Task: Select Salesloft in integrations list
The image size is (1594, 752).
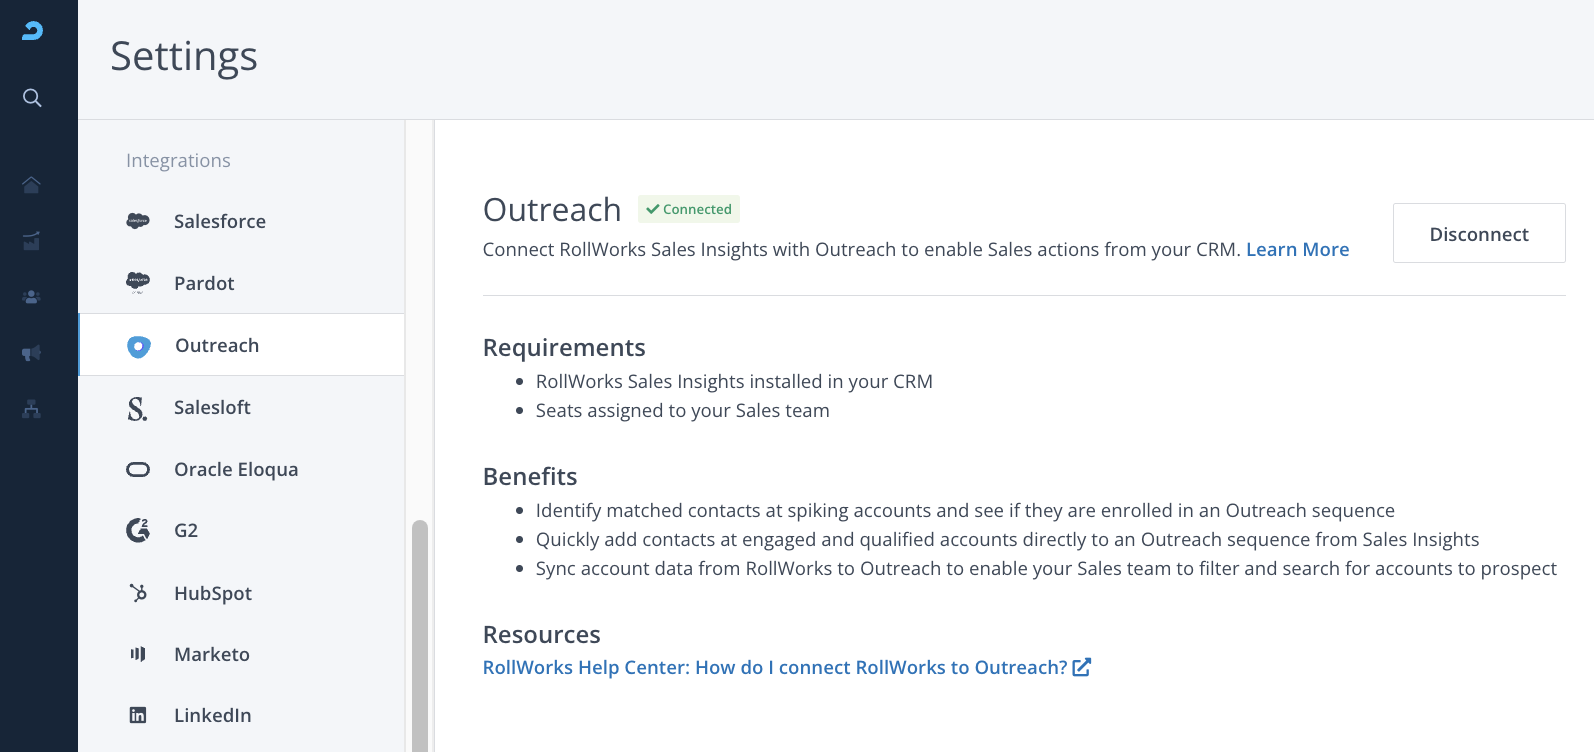Action: tap(212, 407)
